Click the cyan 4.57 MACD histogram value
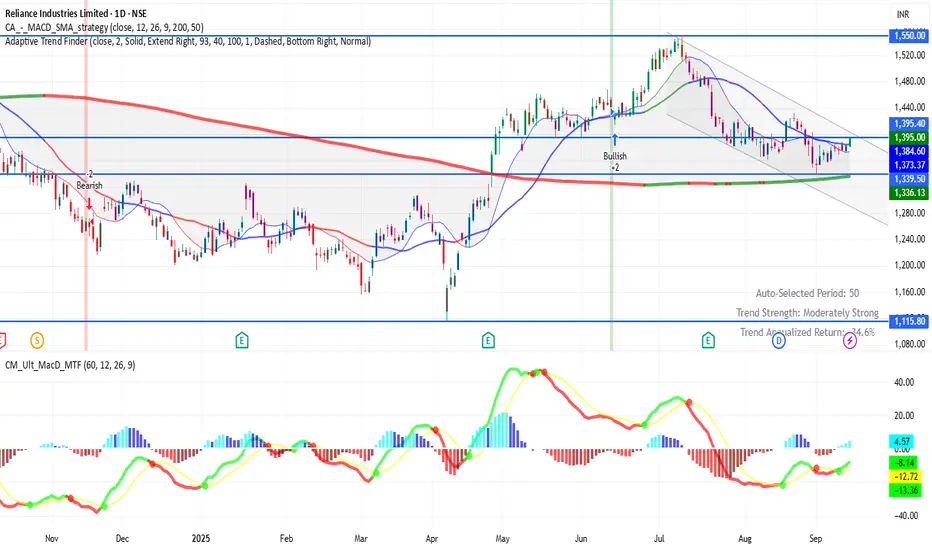Screen dimensions: 932x550 902,441
